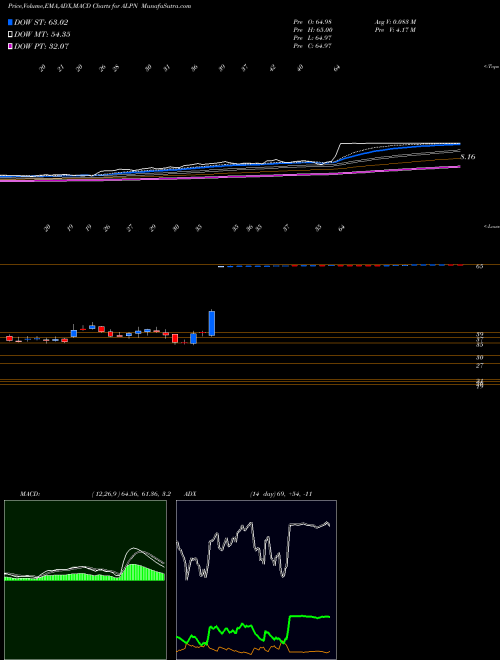Click the 'Pre V: 4.17 M' value
The height and width of the screenshot is (660, 500).
coord(394,30)
